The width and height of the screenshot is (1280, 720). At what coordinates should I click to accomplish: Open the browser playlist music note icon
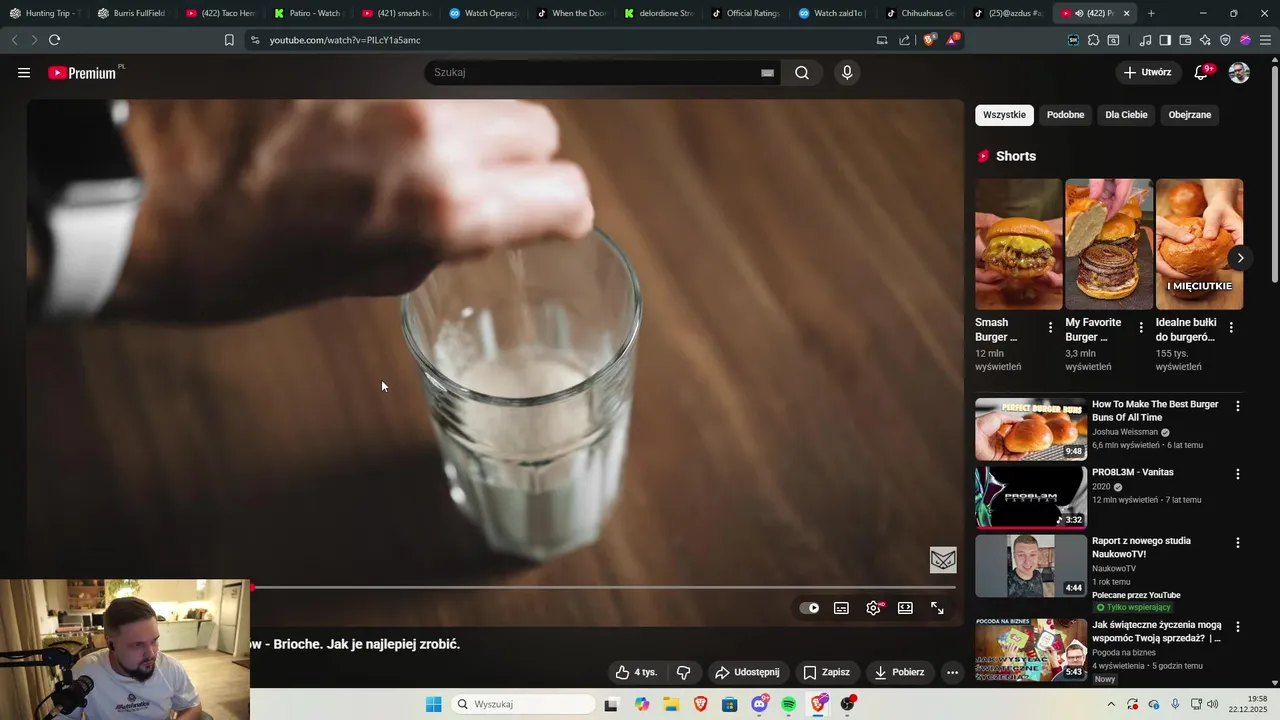[x=1146, y=40]
